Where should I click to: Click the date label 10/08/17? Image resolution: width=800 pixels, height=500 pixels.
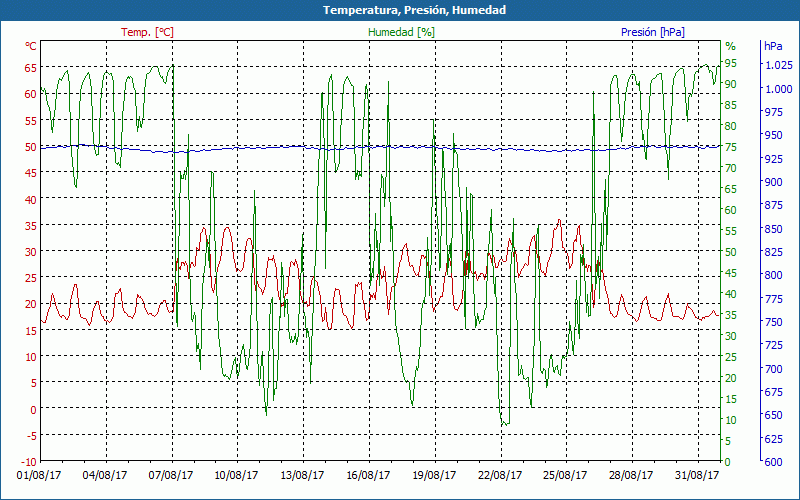point(236,475)
